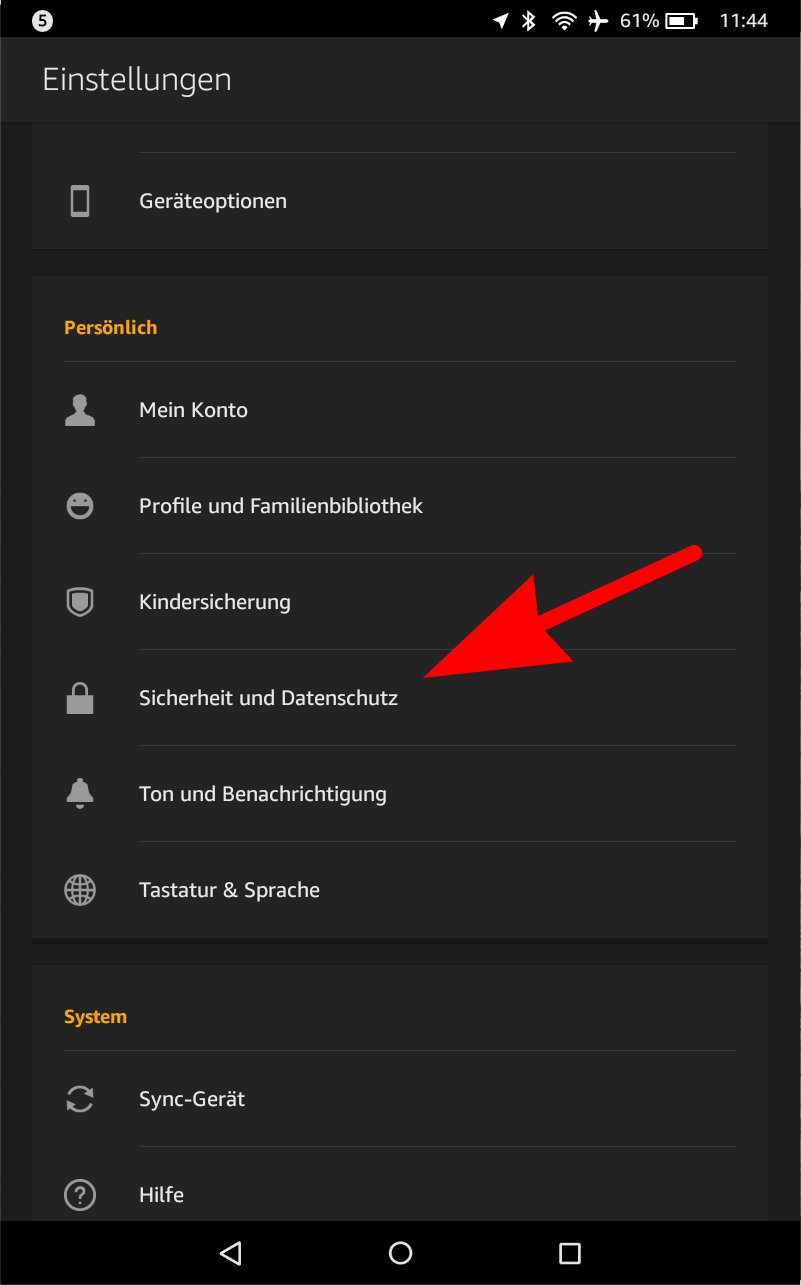Tap the notification count badge
Image resolution: width=801 pixels, height=1285 pixels.
click(42, 20)
